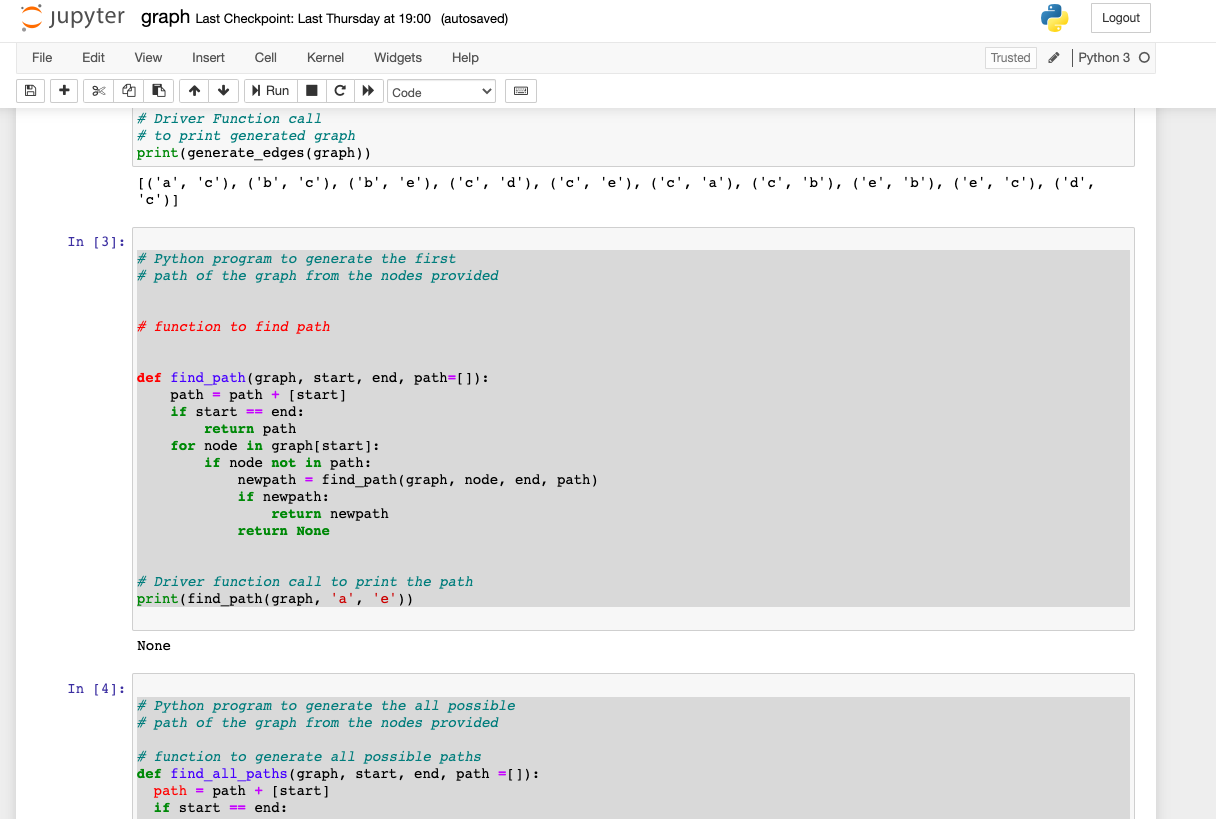This screenshot has height=819, width=1216.
Task: Click the In [4] cell prompt
Action: [x=96, y=689]
